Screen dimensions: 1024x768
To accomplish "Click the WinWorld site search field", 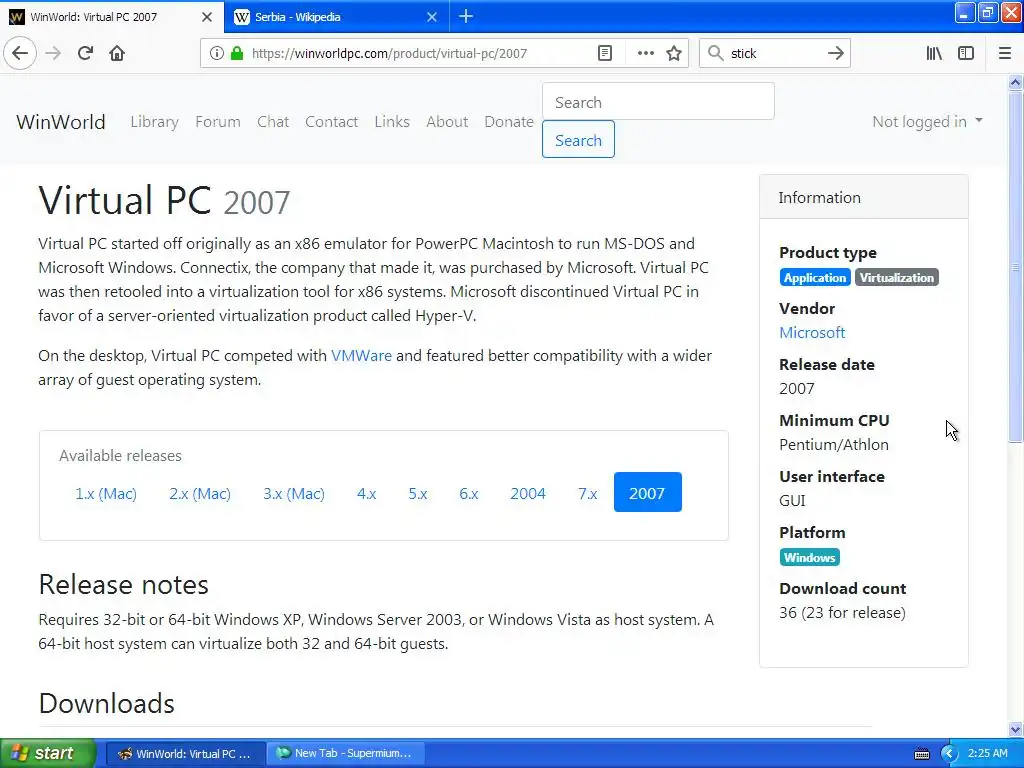I will 658,101.
